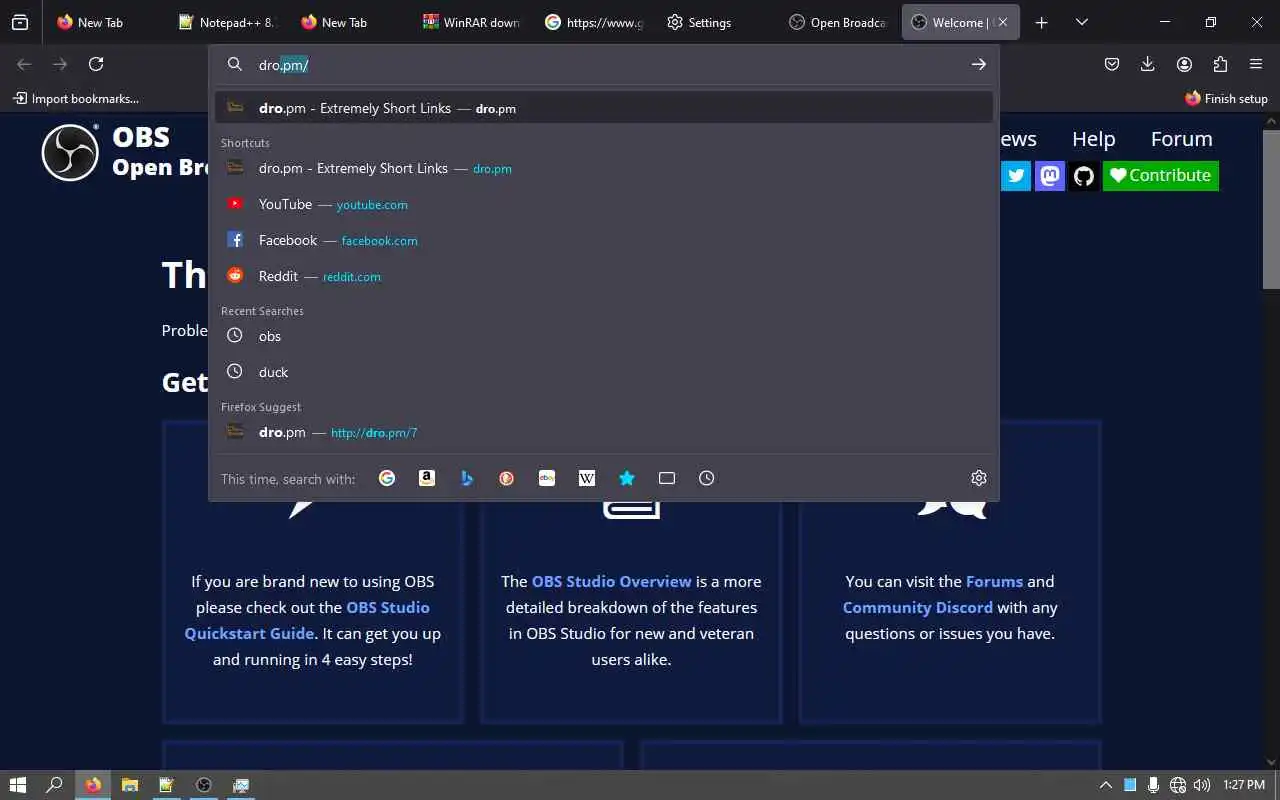Image resolution: width=1280 pixels, height=800 pixels.
Task: Click Finish setup button
Action: click(1226, 98)
